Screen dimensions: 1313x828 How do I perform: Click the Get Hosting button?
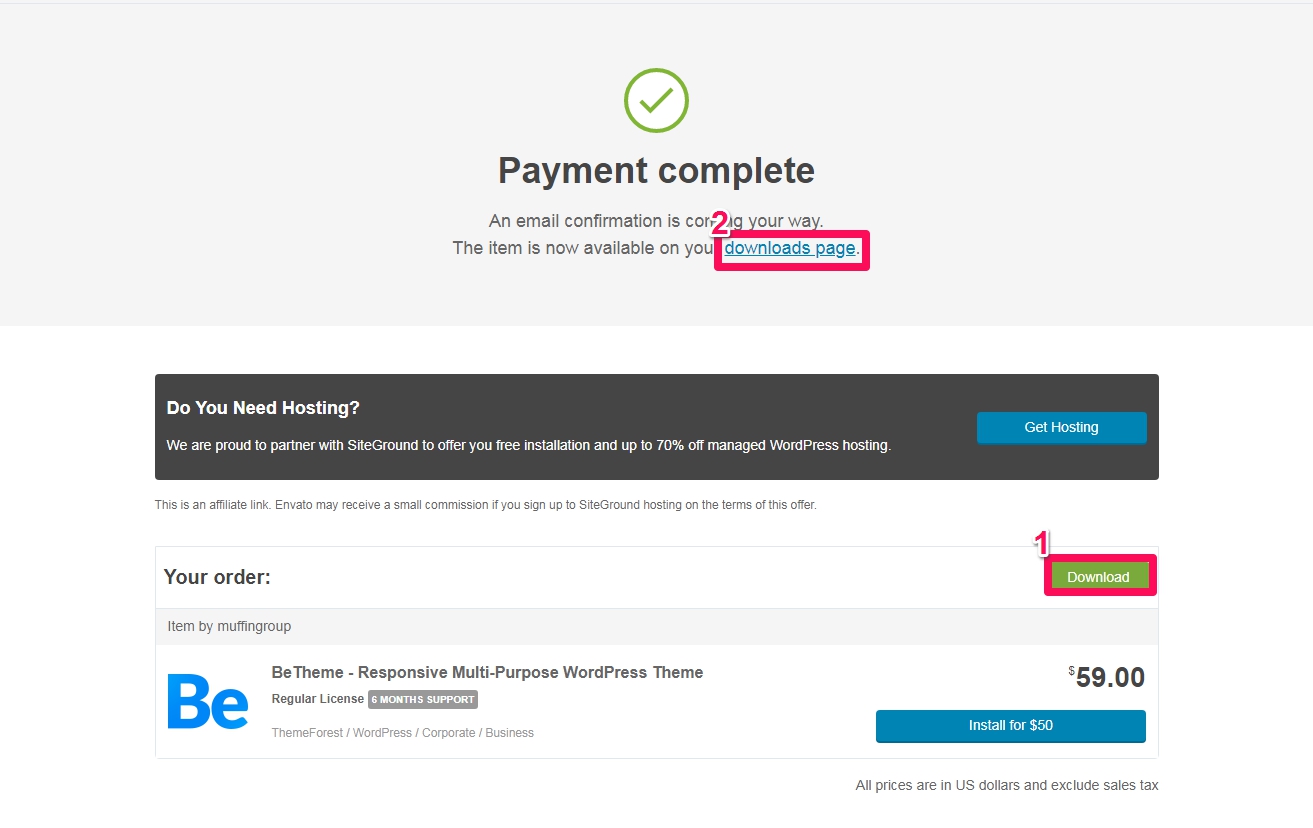1061,427
